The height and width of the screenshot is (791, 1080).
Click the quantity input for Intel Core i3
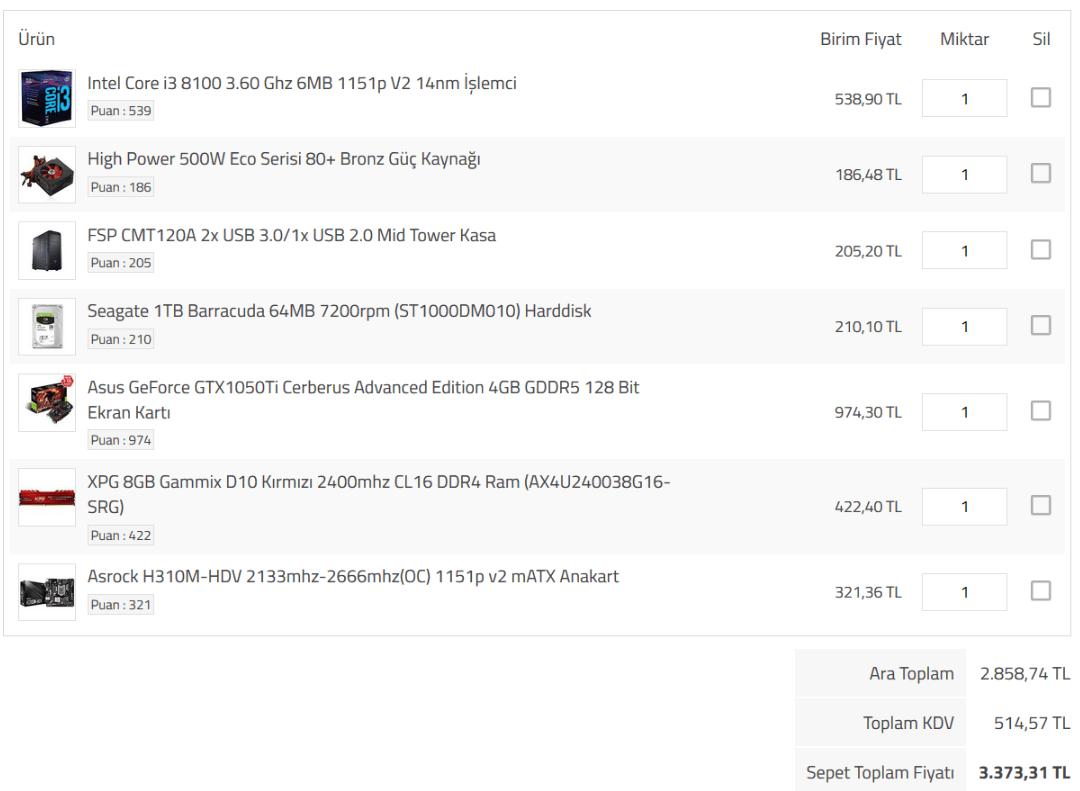tap(964, 98)
